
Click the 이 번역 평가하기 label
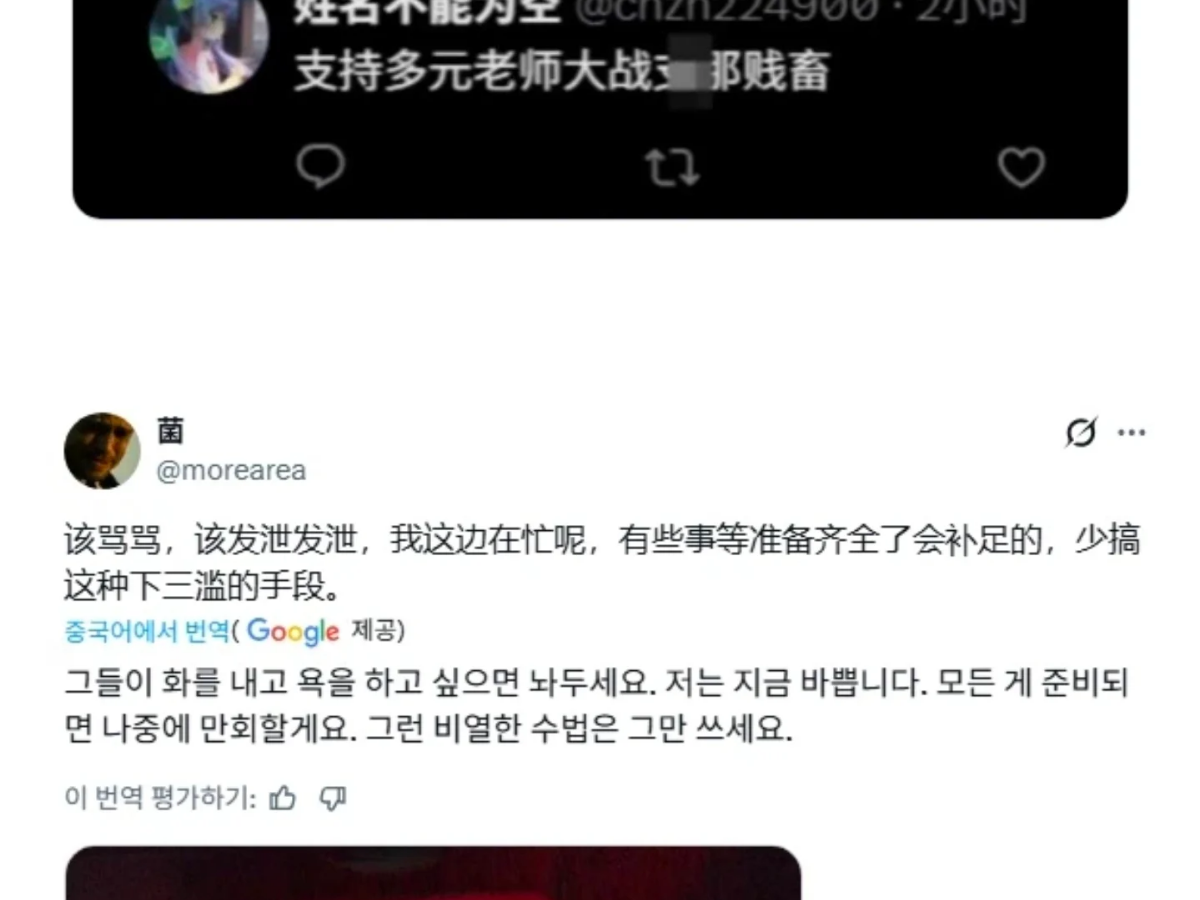pos(161,798)
